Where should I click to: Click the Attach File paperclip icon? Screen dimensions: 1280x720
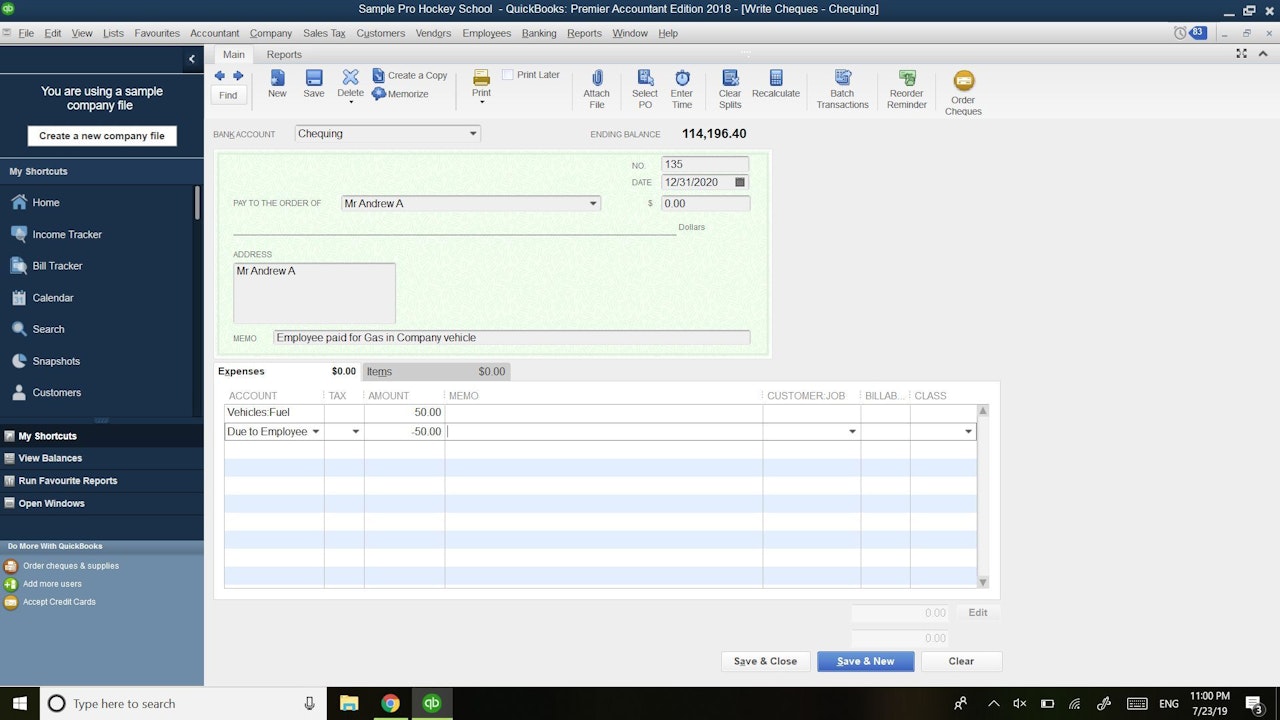pos(596,79)
